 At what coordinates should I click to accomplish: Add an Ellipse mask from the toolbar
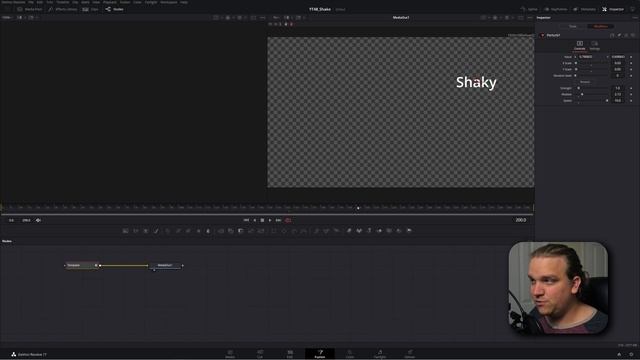coord(284,231)
